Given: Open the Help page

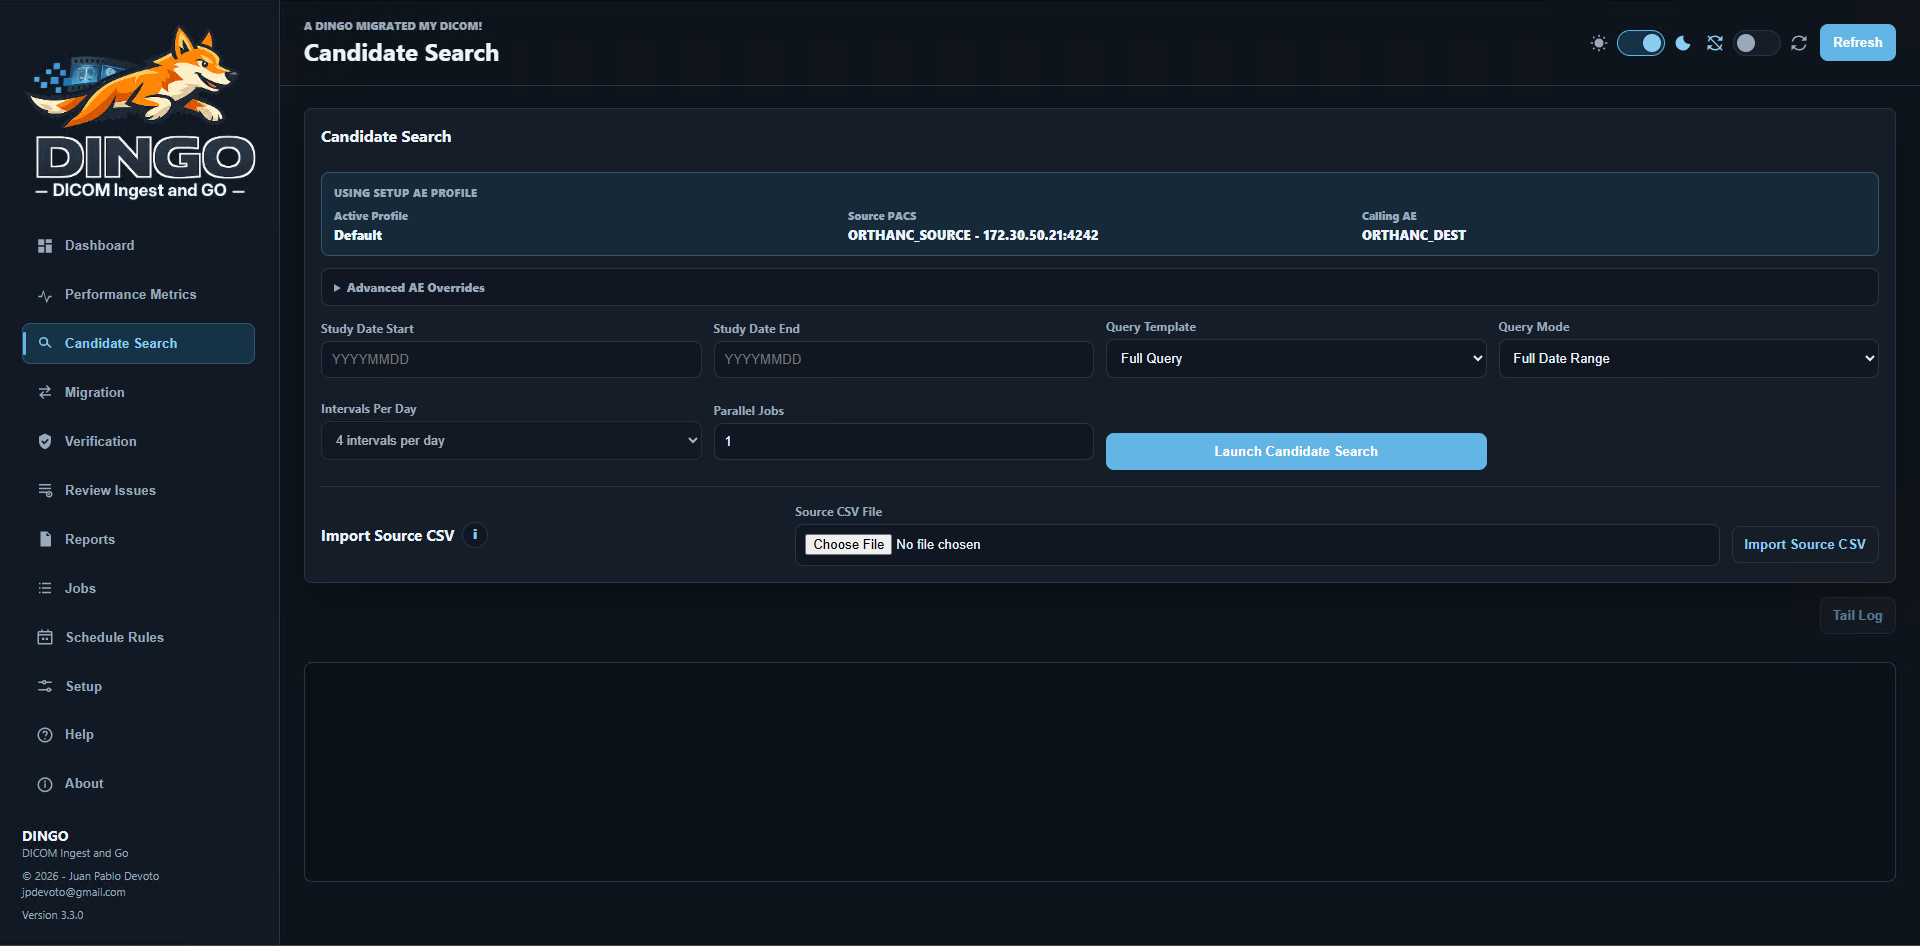Looking at the screenshot, I should click(138, 735).
